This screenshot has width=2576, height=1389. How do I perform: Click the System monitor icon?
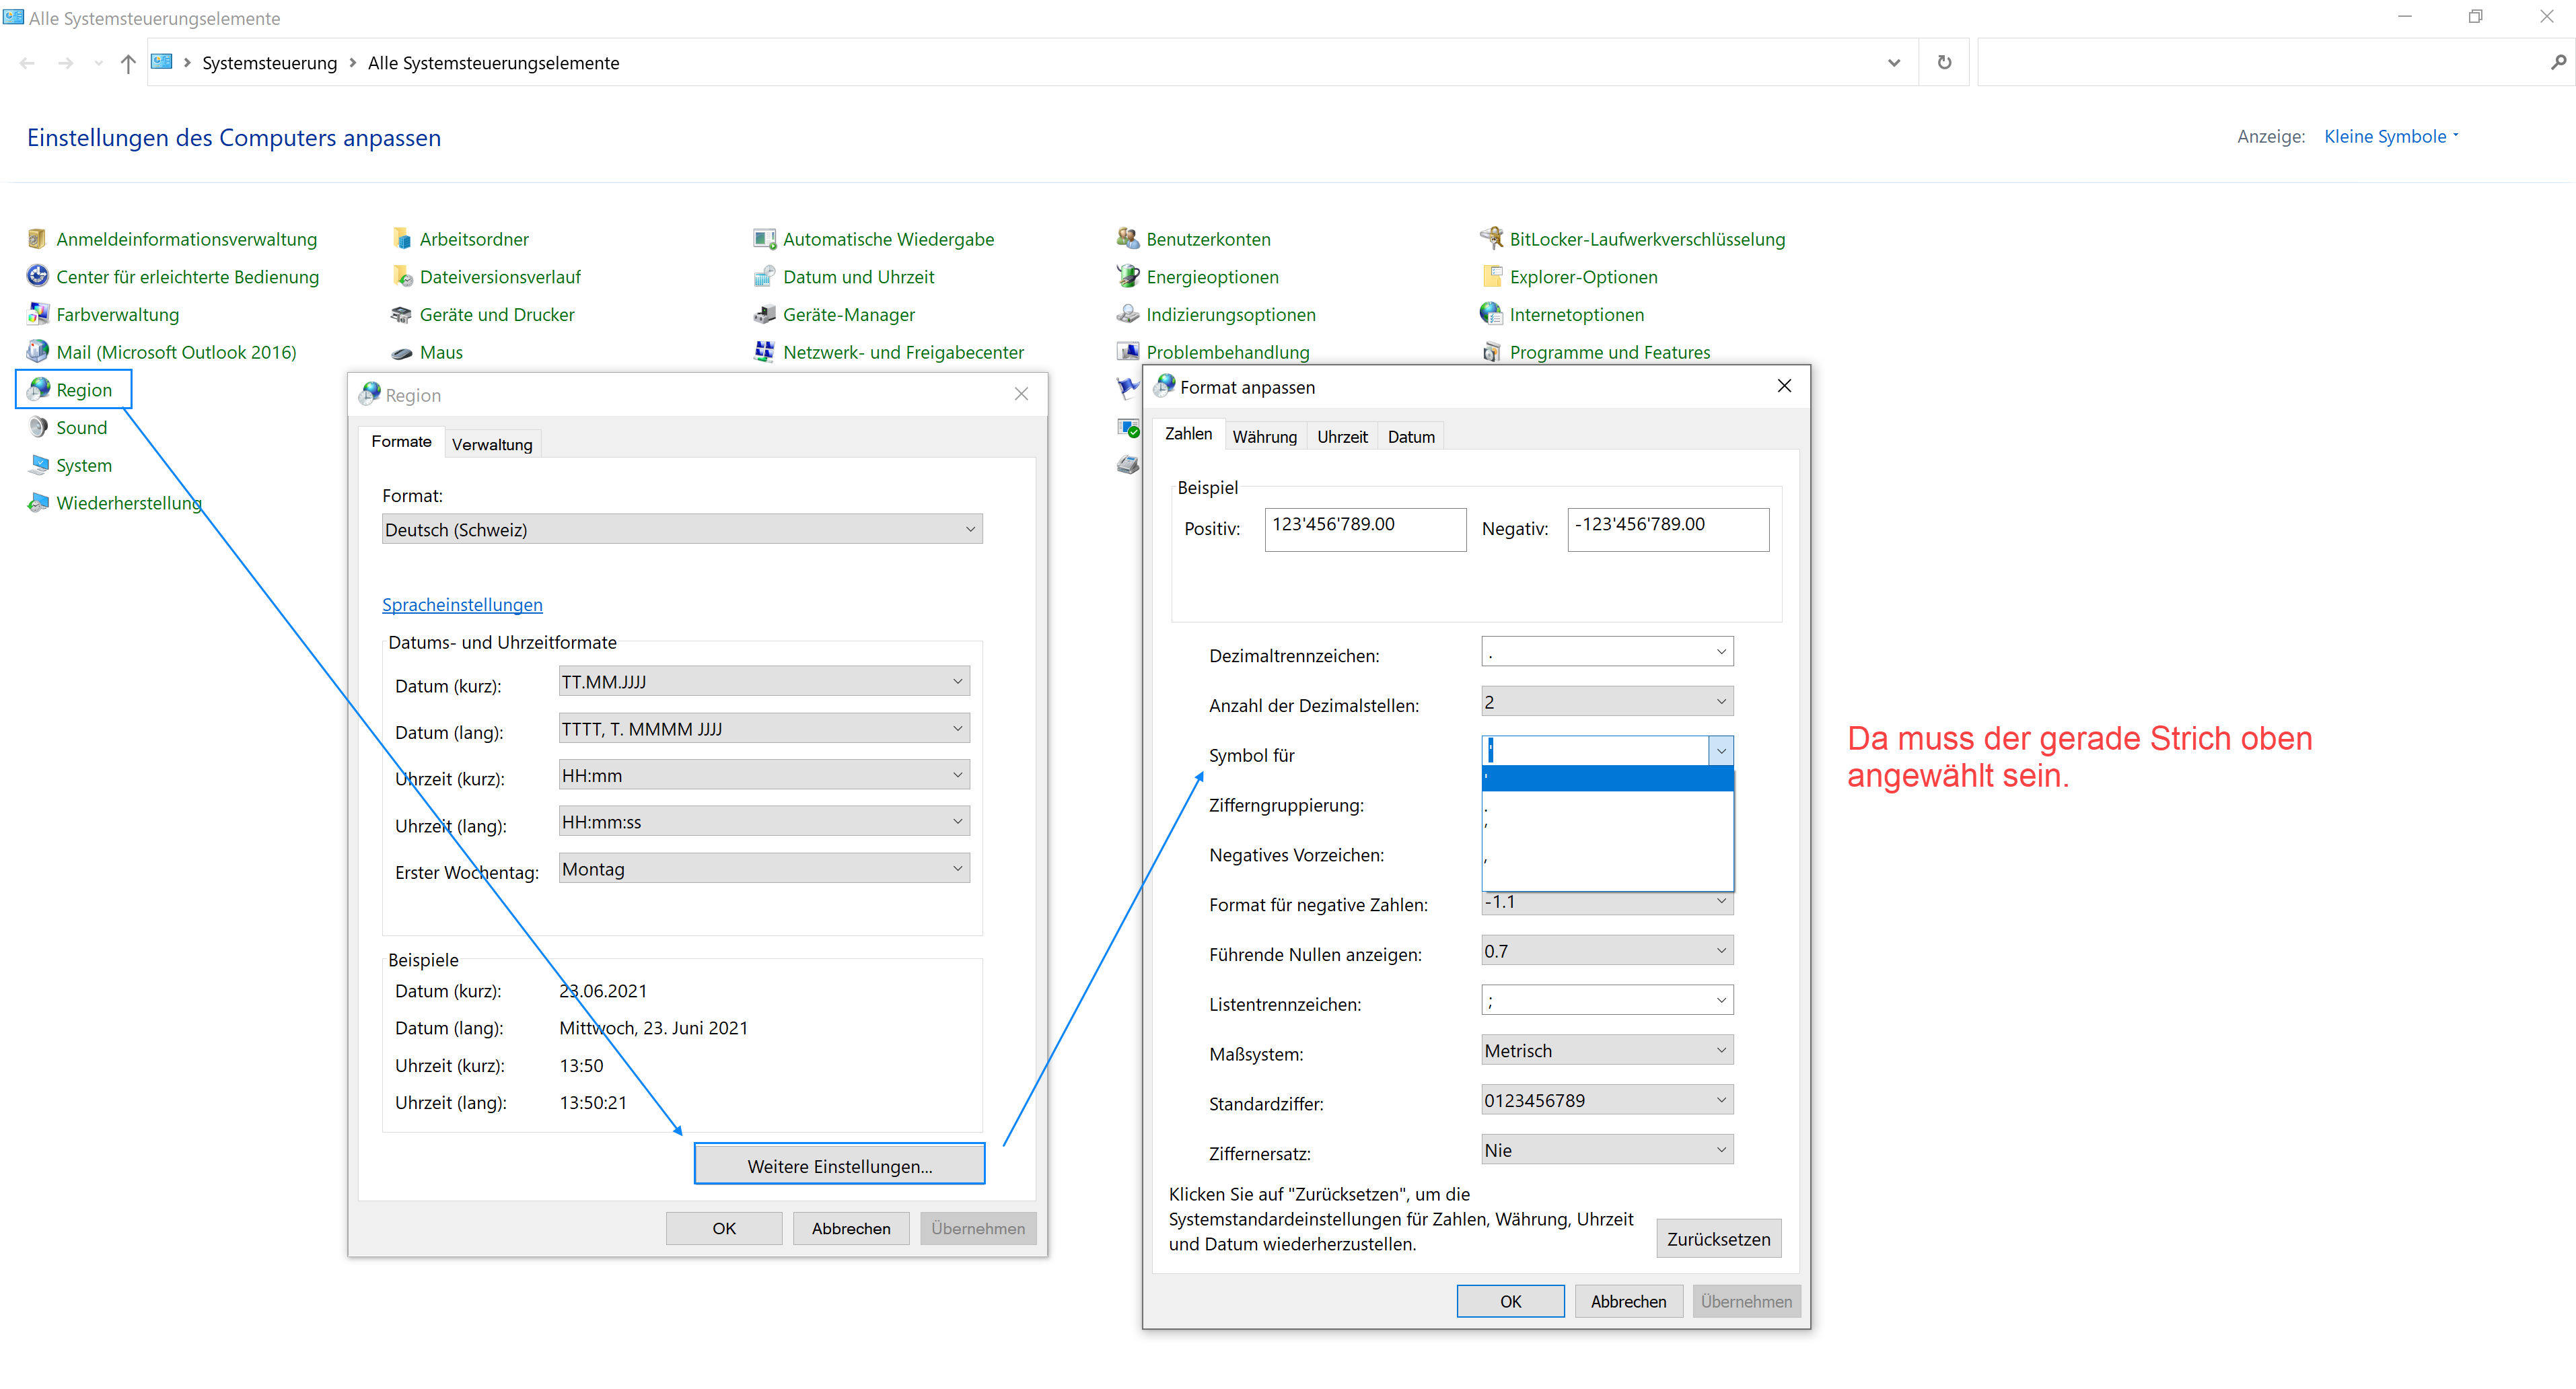click(x=37, y=465)
